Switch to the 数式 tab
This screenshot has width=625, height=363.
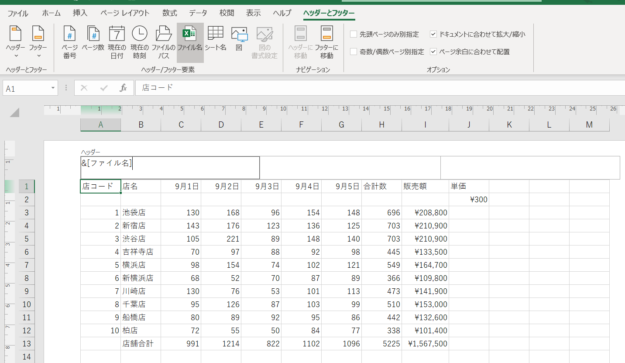coord(169,13)
